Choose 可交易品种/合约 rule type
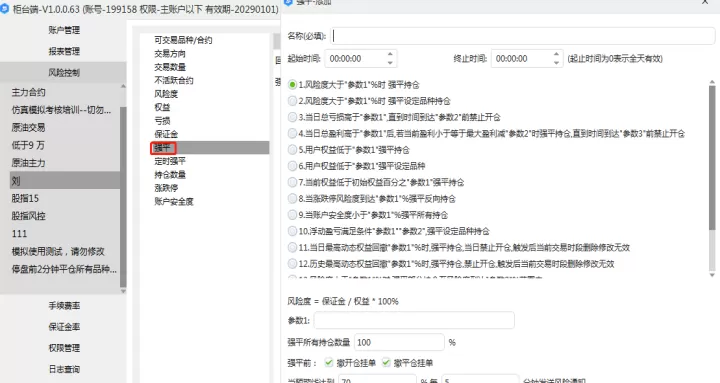The height and width of the screenshot is (383, 720). point(183,40)
